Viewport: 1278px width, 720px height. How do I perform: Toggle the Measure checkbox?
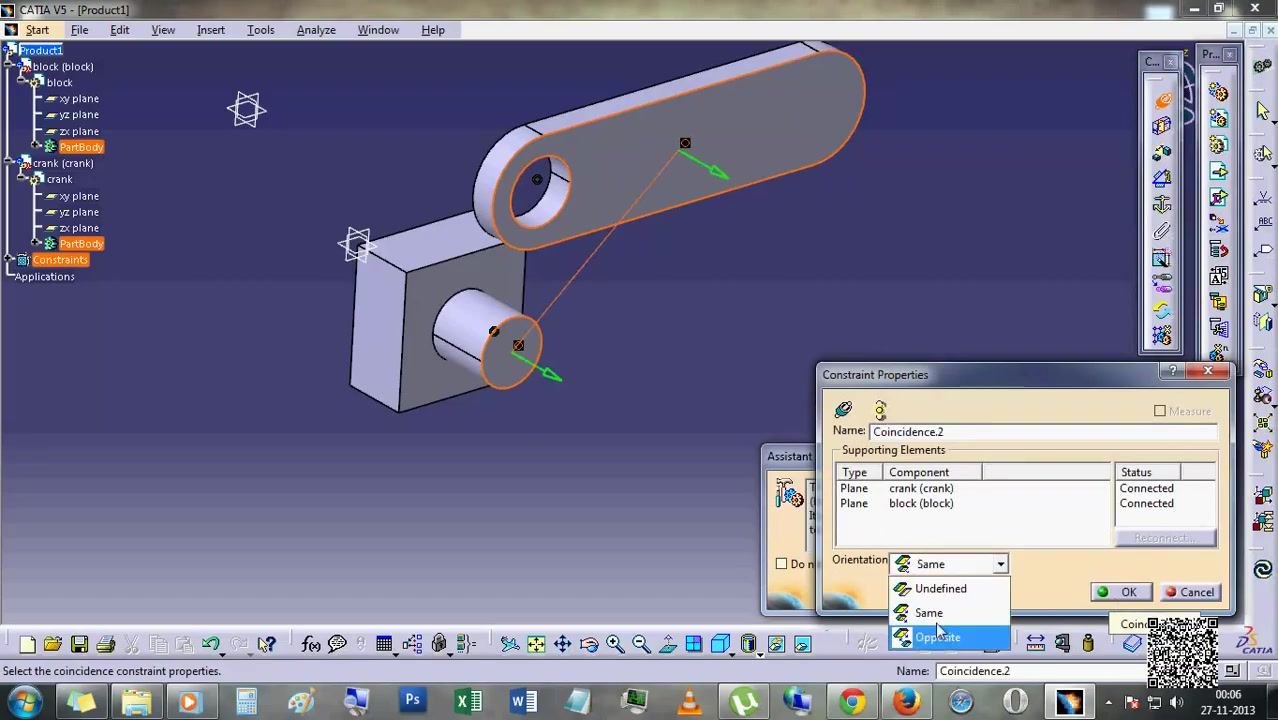click(1160, 411)
